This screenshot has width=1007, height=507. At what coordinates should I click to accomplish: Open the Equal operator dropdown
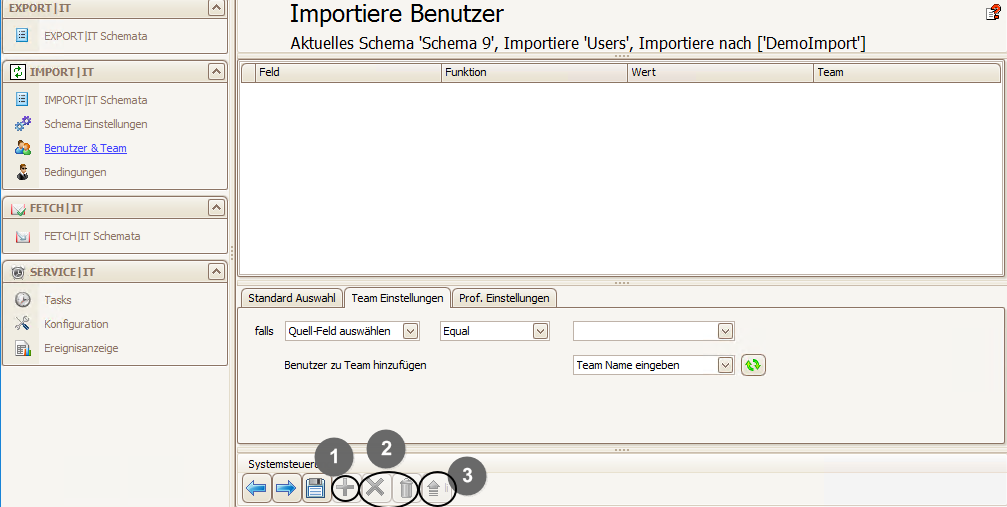(x=541, y=331)
